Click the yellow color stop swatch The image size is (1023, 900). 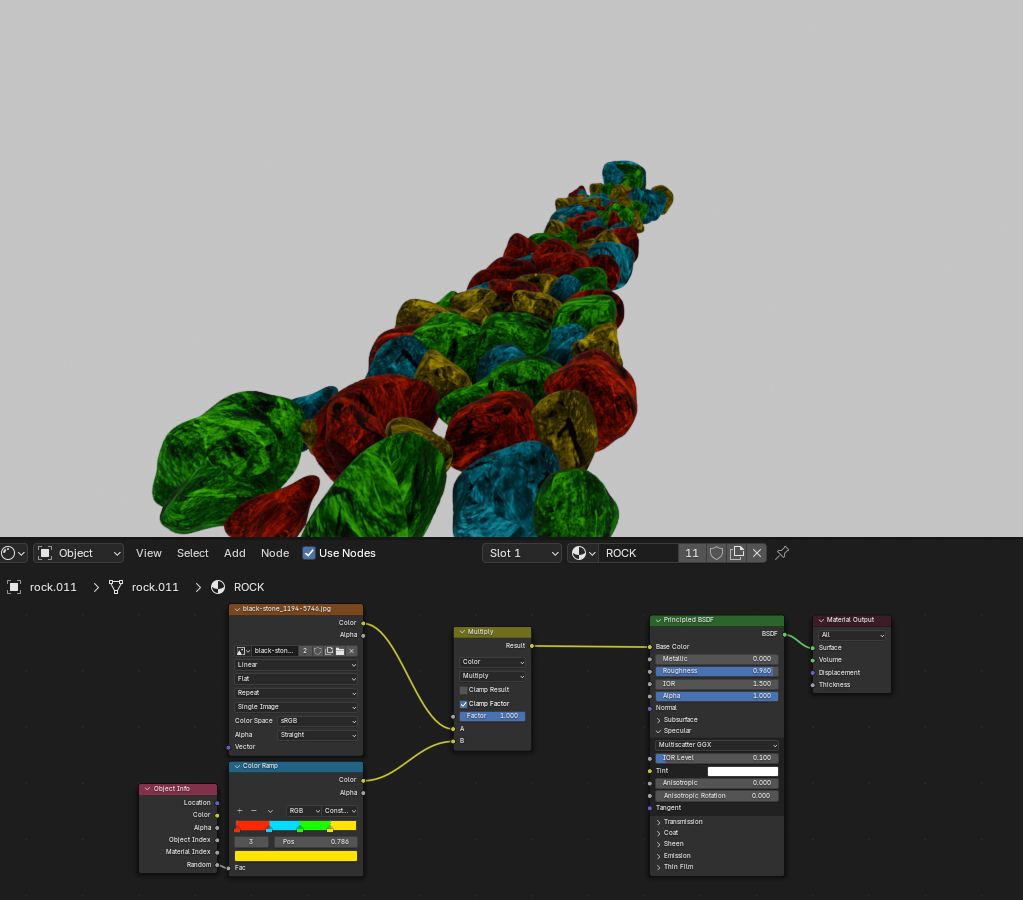coord(296,856)
